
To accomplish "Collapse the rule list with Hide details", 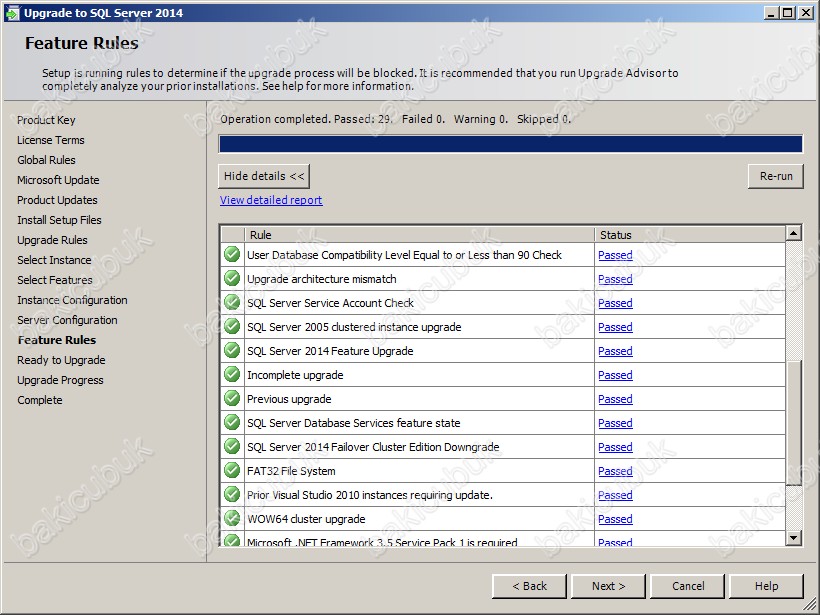I will (x=264, y=176).
